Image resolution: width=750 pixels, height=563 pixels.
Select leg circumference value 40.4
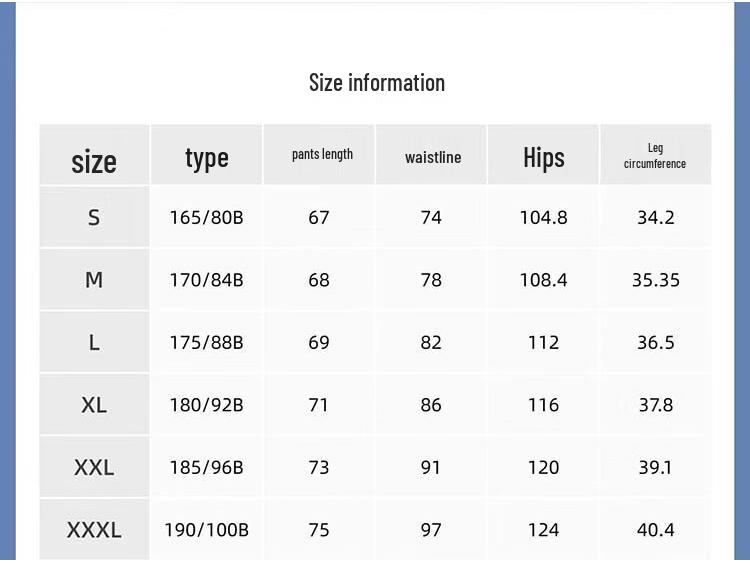point(656,530)
